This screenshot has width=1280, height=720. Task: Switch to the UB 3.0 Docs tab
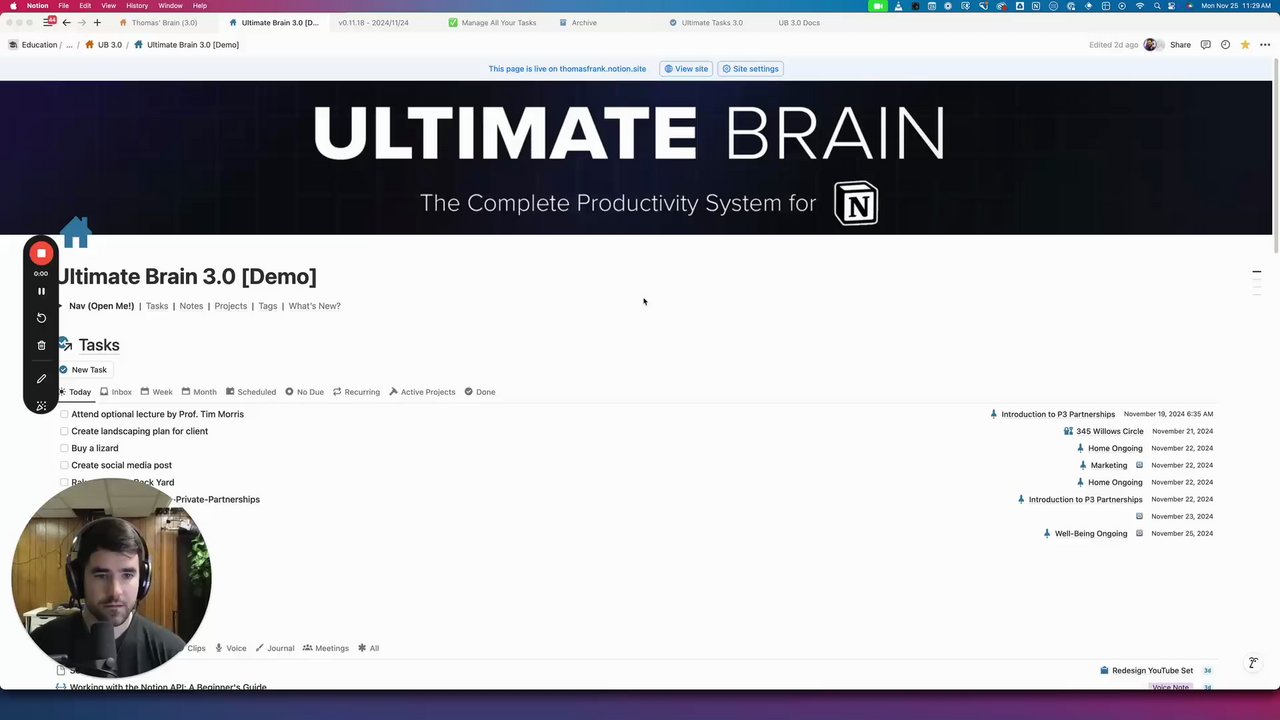pos(798,22)
